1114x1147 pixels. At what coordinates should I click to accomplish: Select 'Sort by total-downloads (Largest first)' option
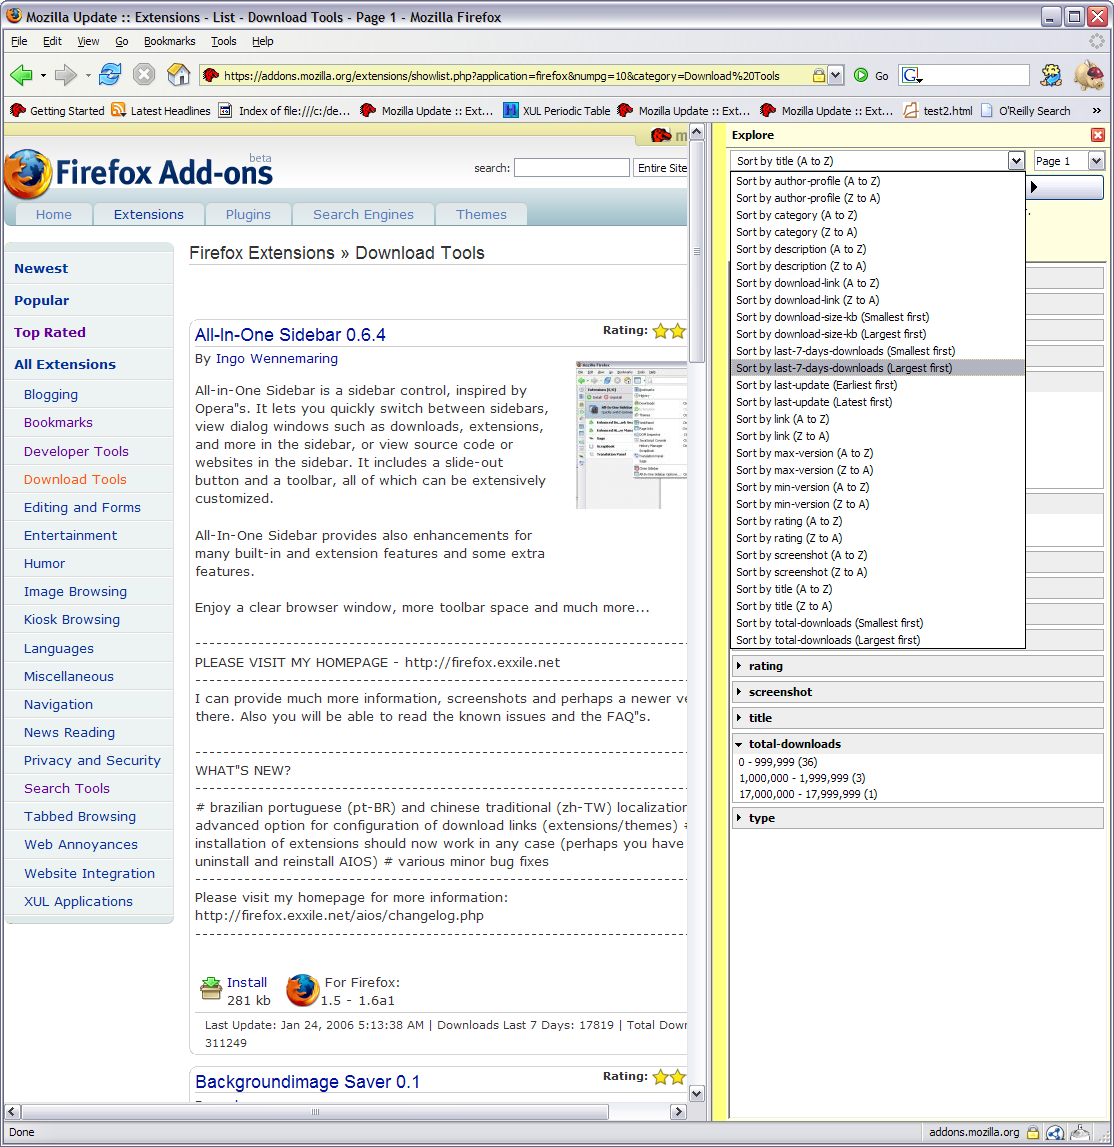click(x=828, y=640)
